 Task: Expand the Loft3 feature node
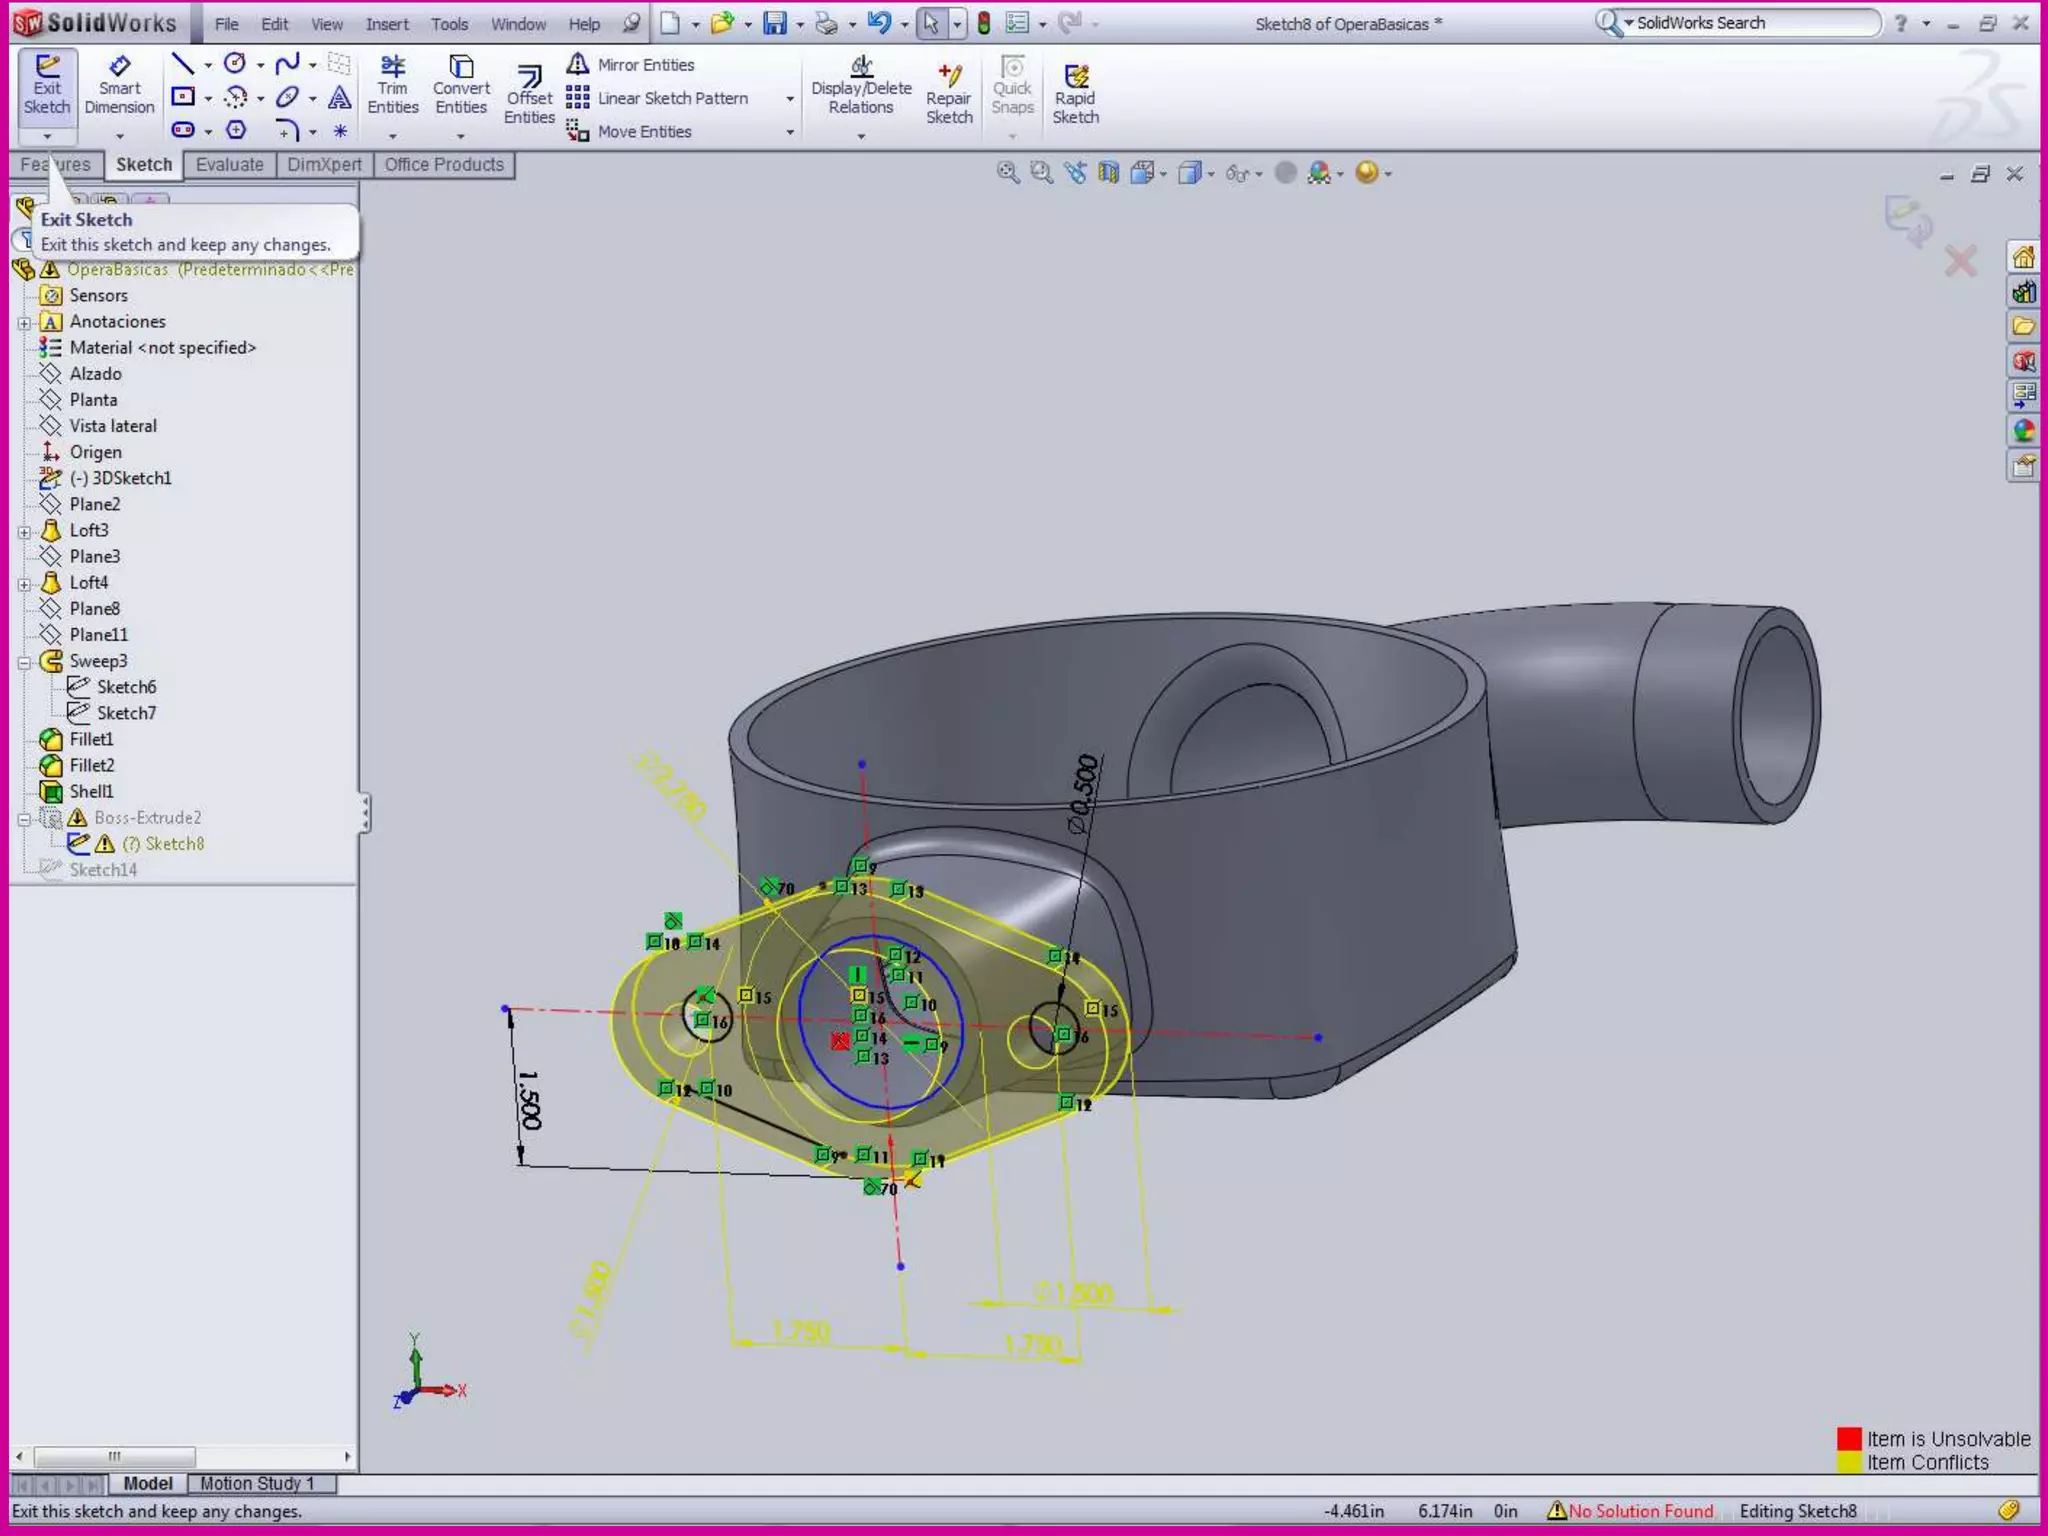point(25,531)
